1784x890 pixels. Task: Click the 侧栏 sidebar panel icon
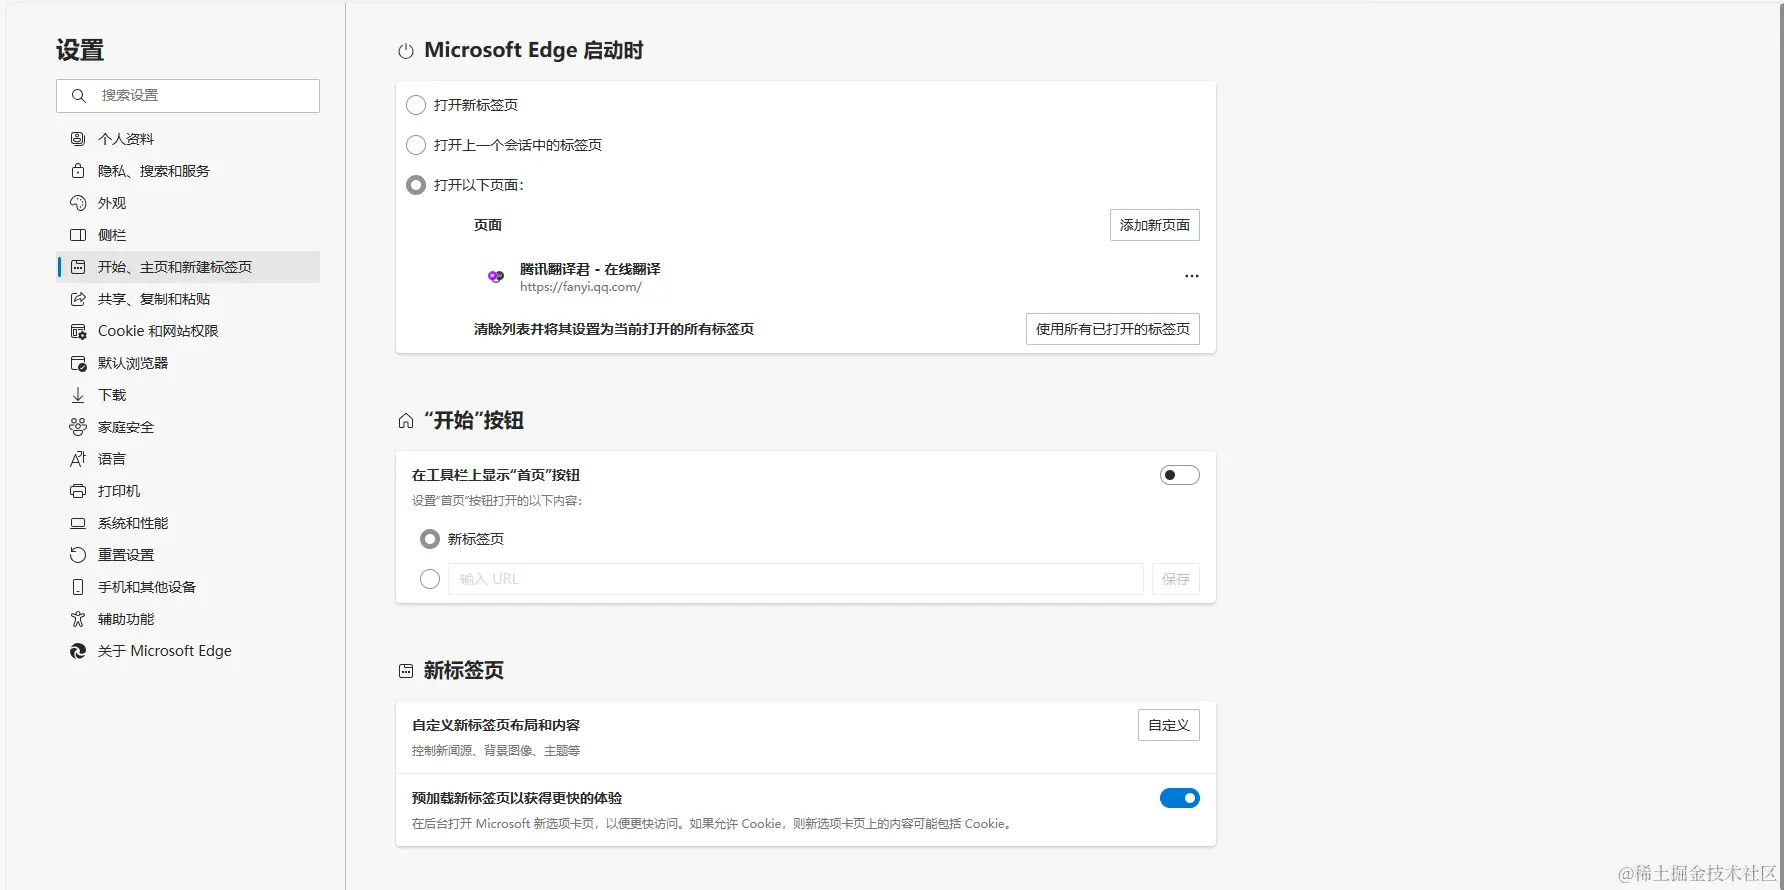click(x=78, y=235)
